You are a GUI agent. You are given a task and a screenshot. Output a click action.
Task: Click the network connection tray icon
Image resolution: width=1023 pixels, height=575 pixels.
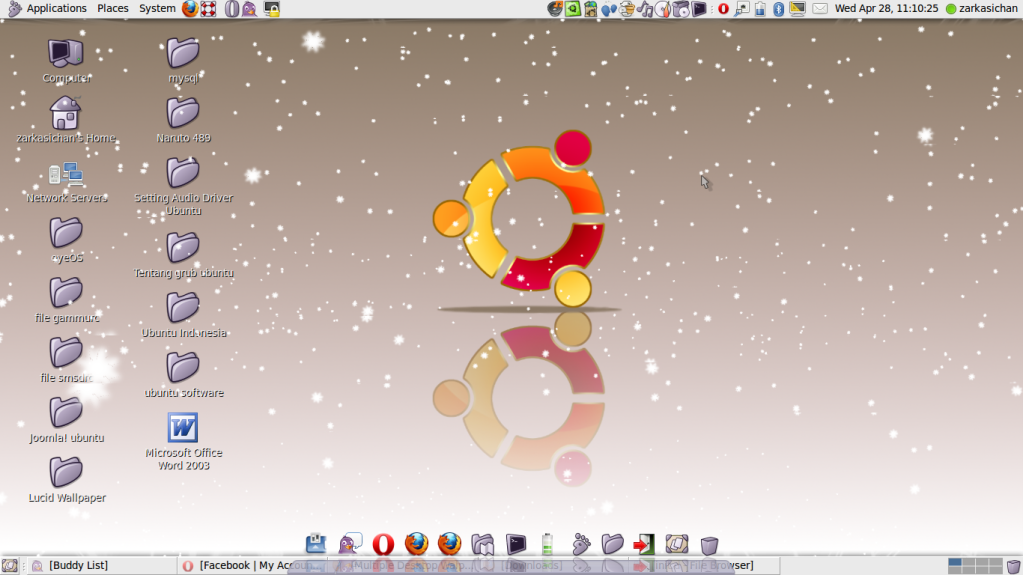tap(742, 8)
